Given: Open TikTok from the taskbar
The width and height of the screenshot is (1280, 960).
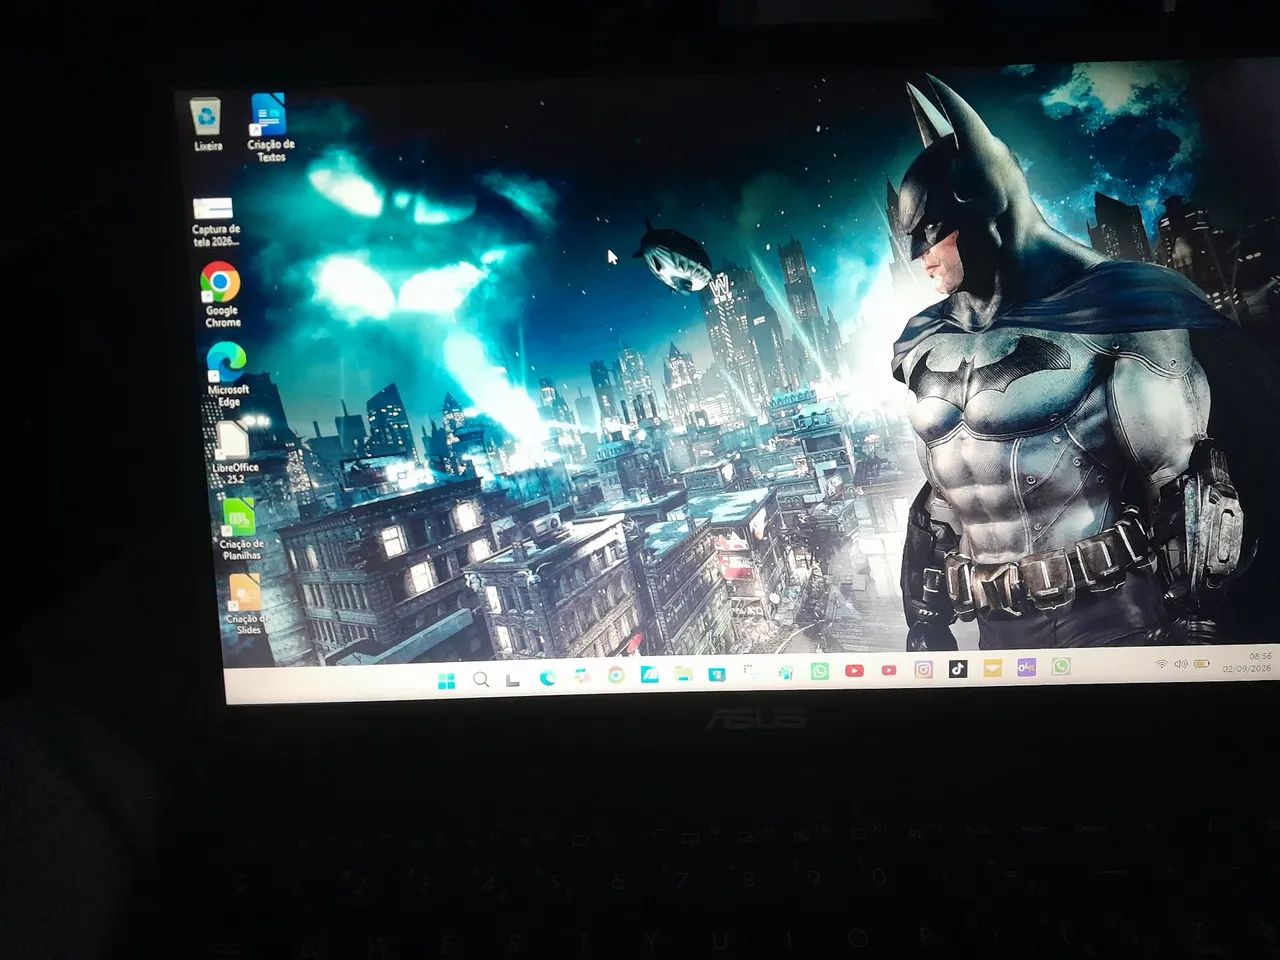Looking at the screenshot, I should (958, 668).
